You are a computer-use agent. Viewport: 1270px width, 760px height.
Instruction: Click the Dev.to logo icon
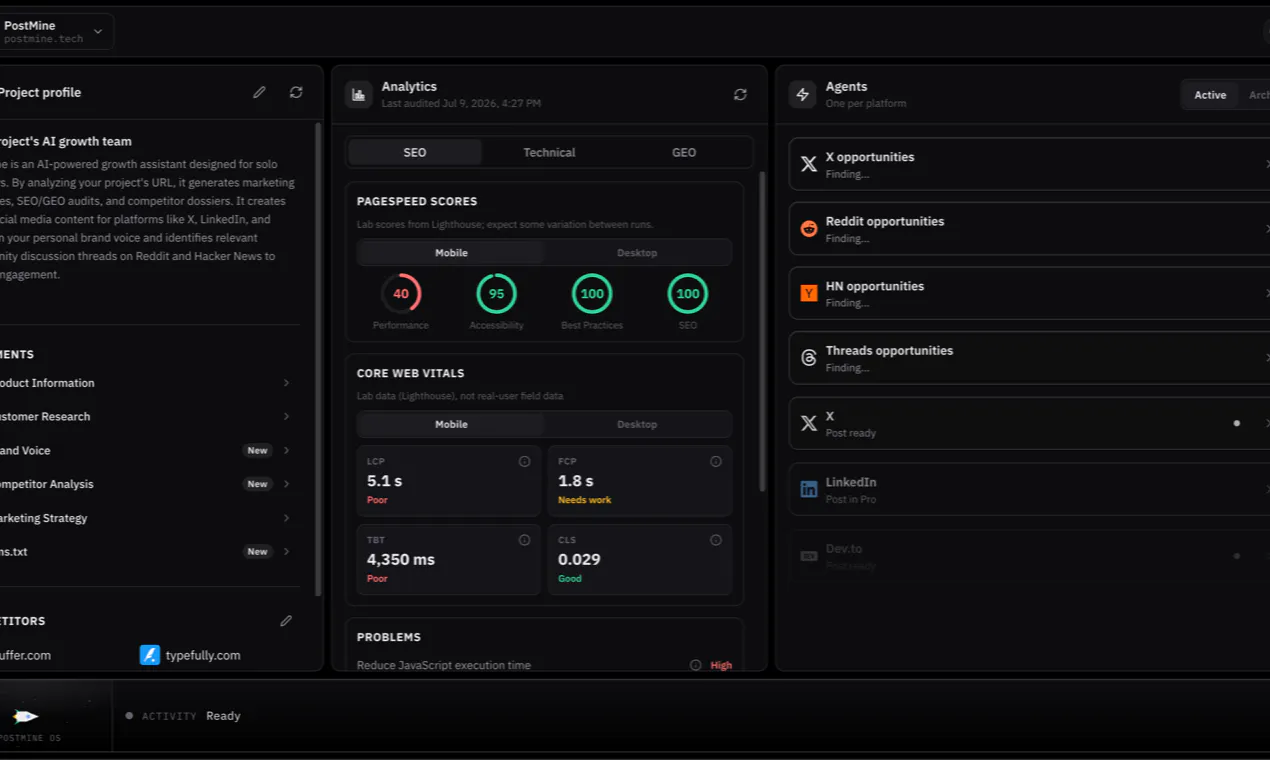(809, 555)
